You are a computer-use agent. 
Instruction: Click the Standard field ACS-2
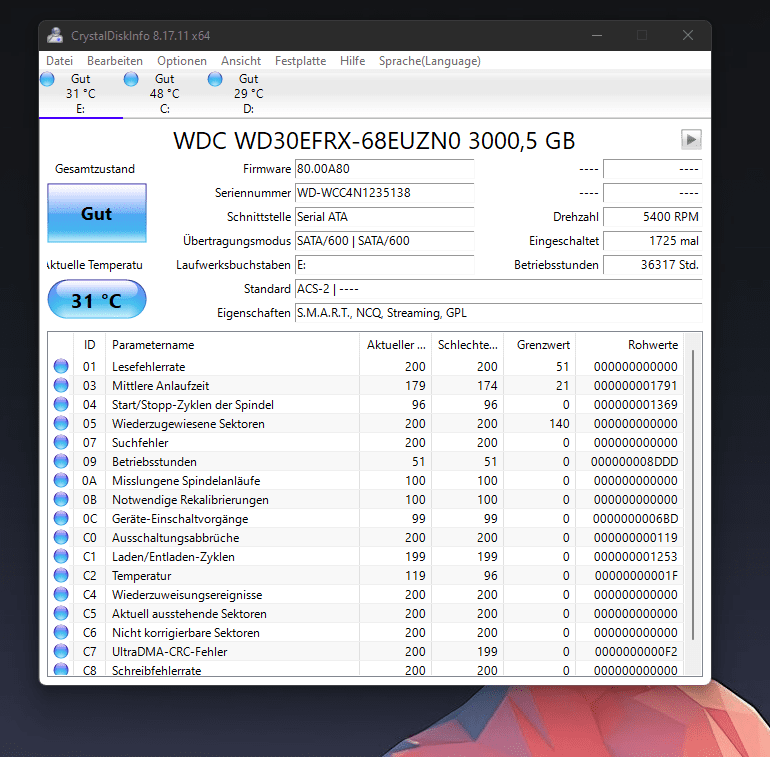[x=498, y=289]
